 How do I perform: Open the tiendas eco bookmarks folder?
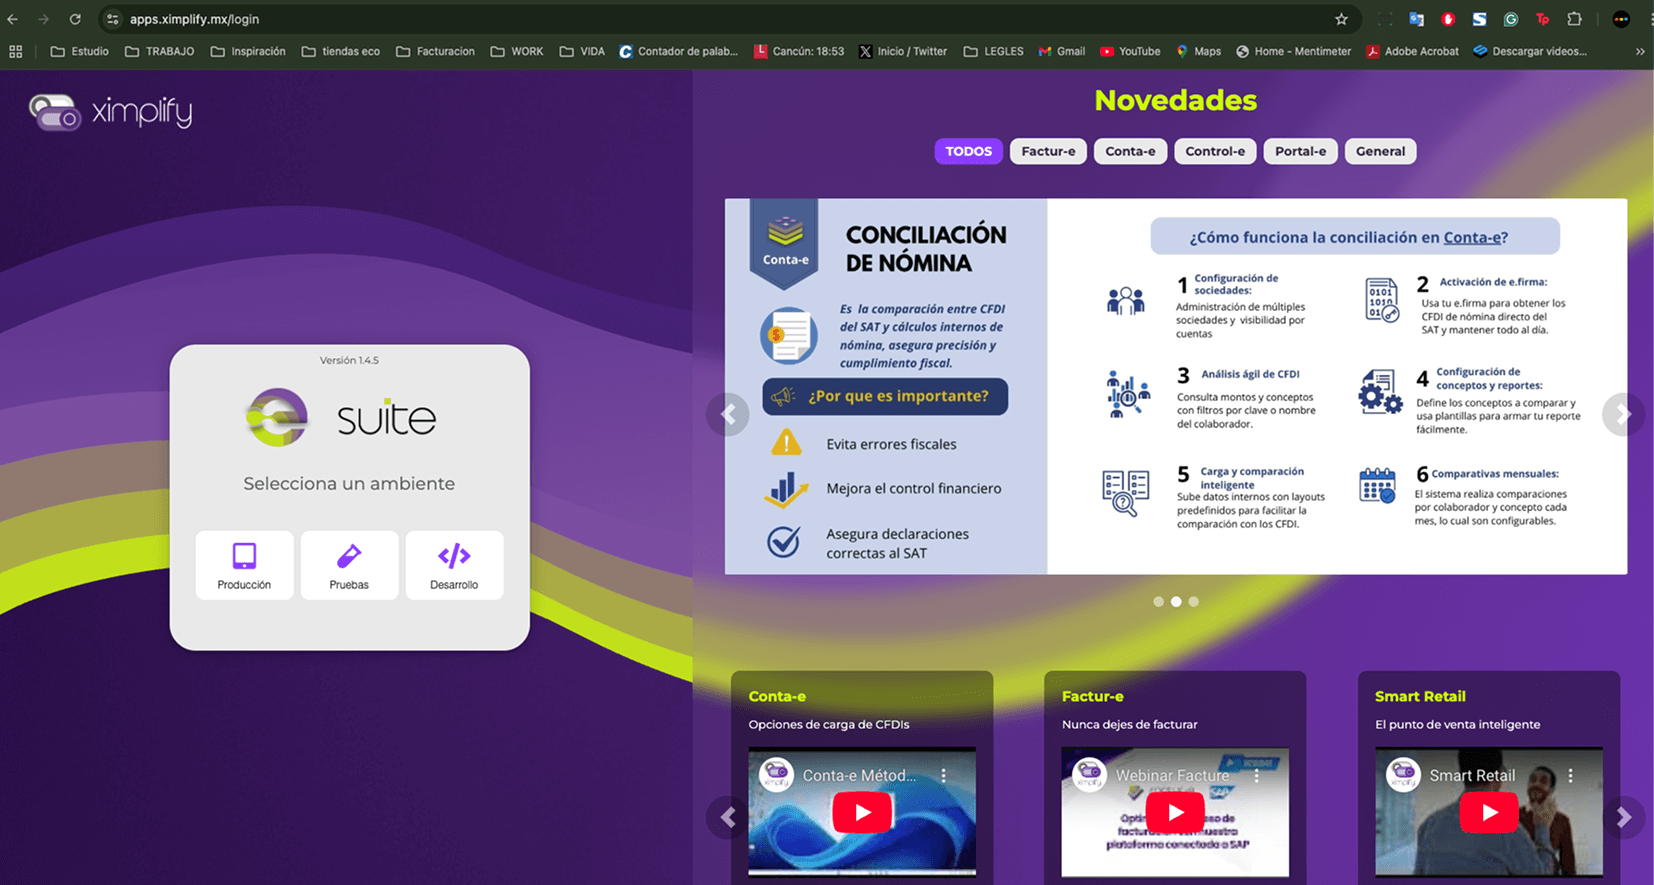[340, 51]
